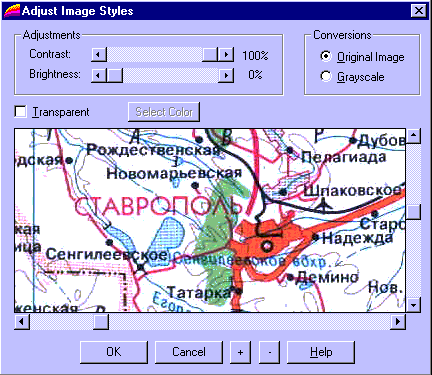Viewport: 432px width, 375px height.
Task: Close the Adjust Image Styles window
Action: coord(419,11)
